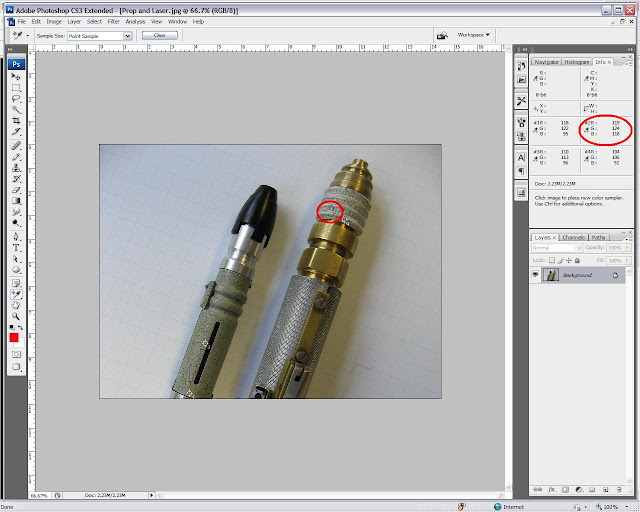640x512 pixels.
Task: Select the Notes tool
Action: click(16, 283)
